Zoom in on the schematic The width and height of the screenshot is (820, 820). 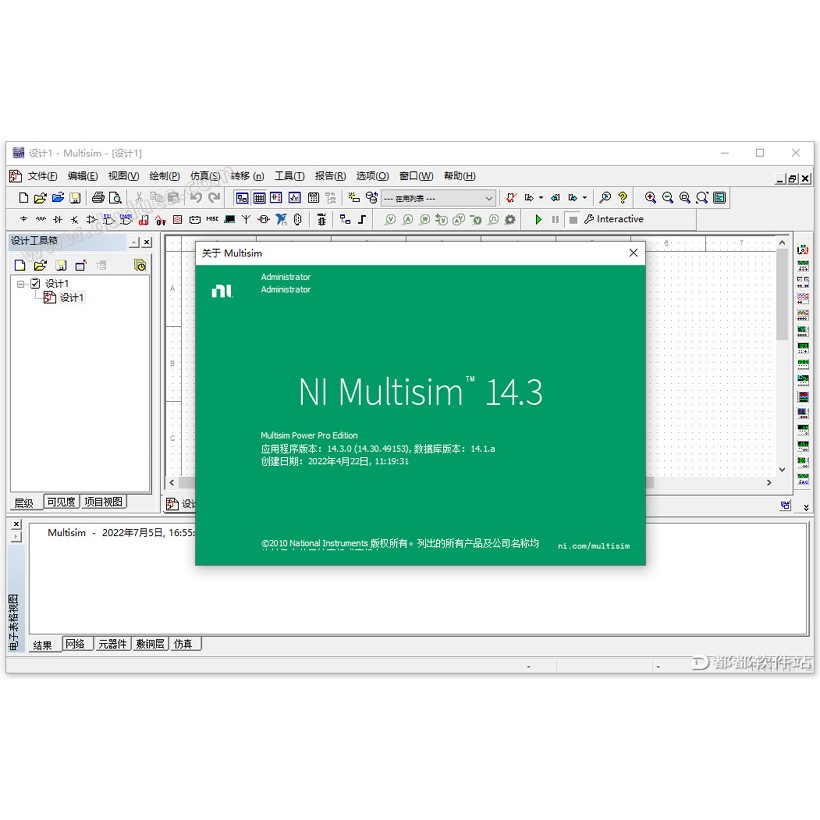point(650,198)
